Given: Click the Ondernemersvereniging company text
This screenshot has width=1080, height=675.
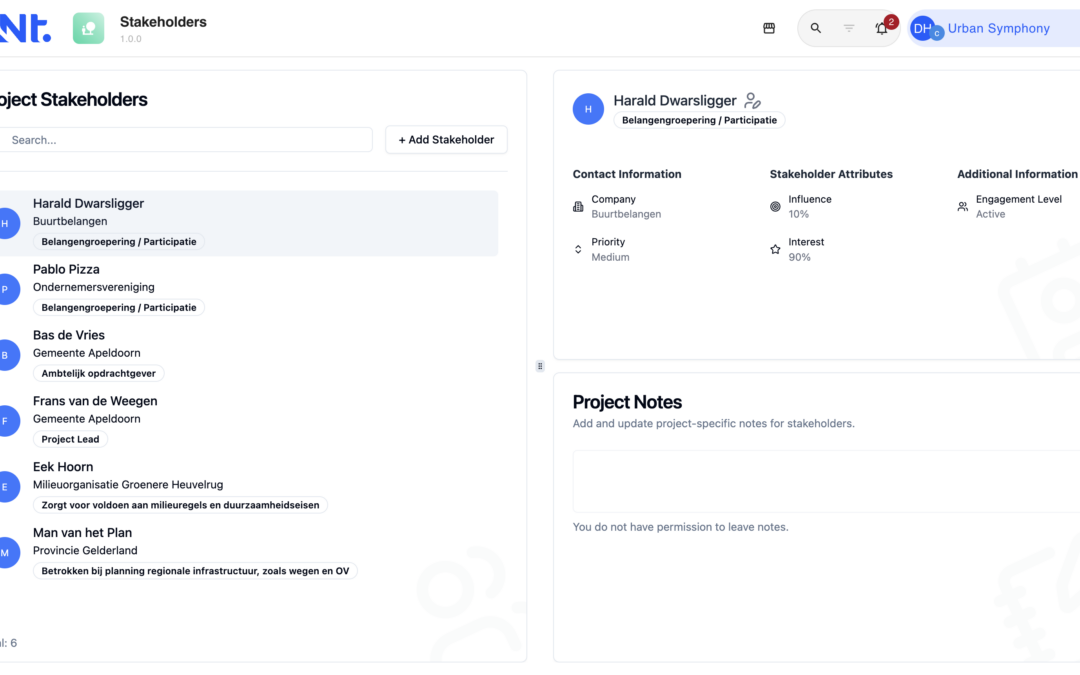Looking at the screenshot, I should pos(94,287).
